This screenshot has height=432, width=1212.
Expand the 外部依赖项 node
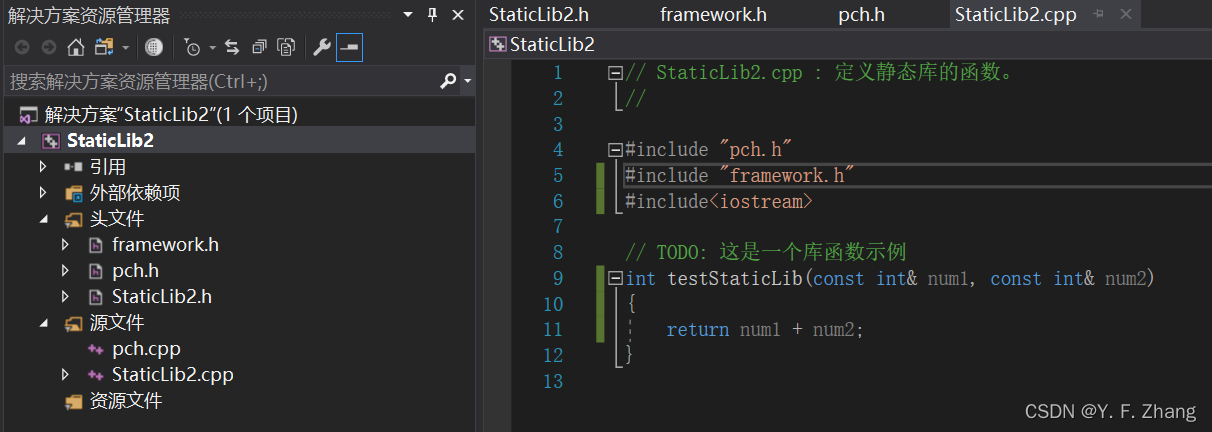click(x=43, y=193)
